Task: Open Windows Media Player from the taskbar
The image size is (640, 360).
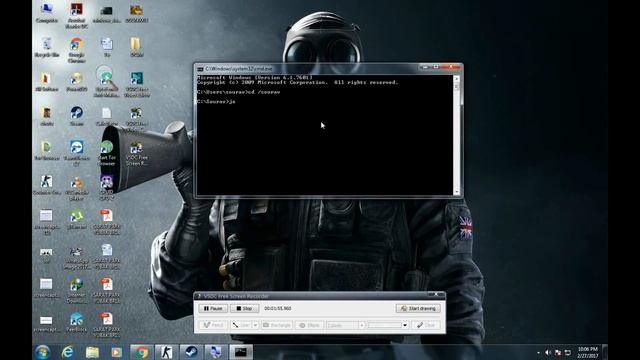Action: click(x=117, y=352)
